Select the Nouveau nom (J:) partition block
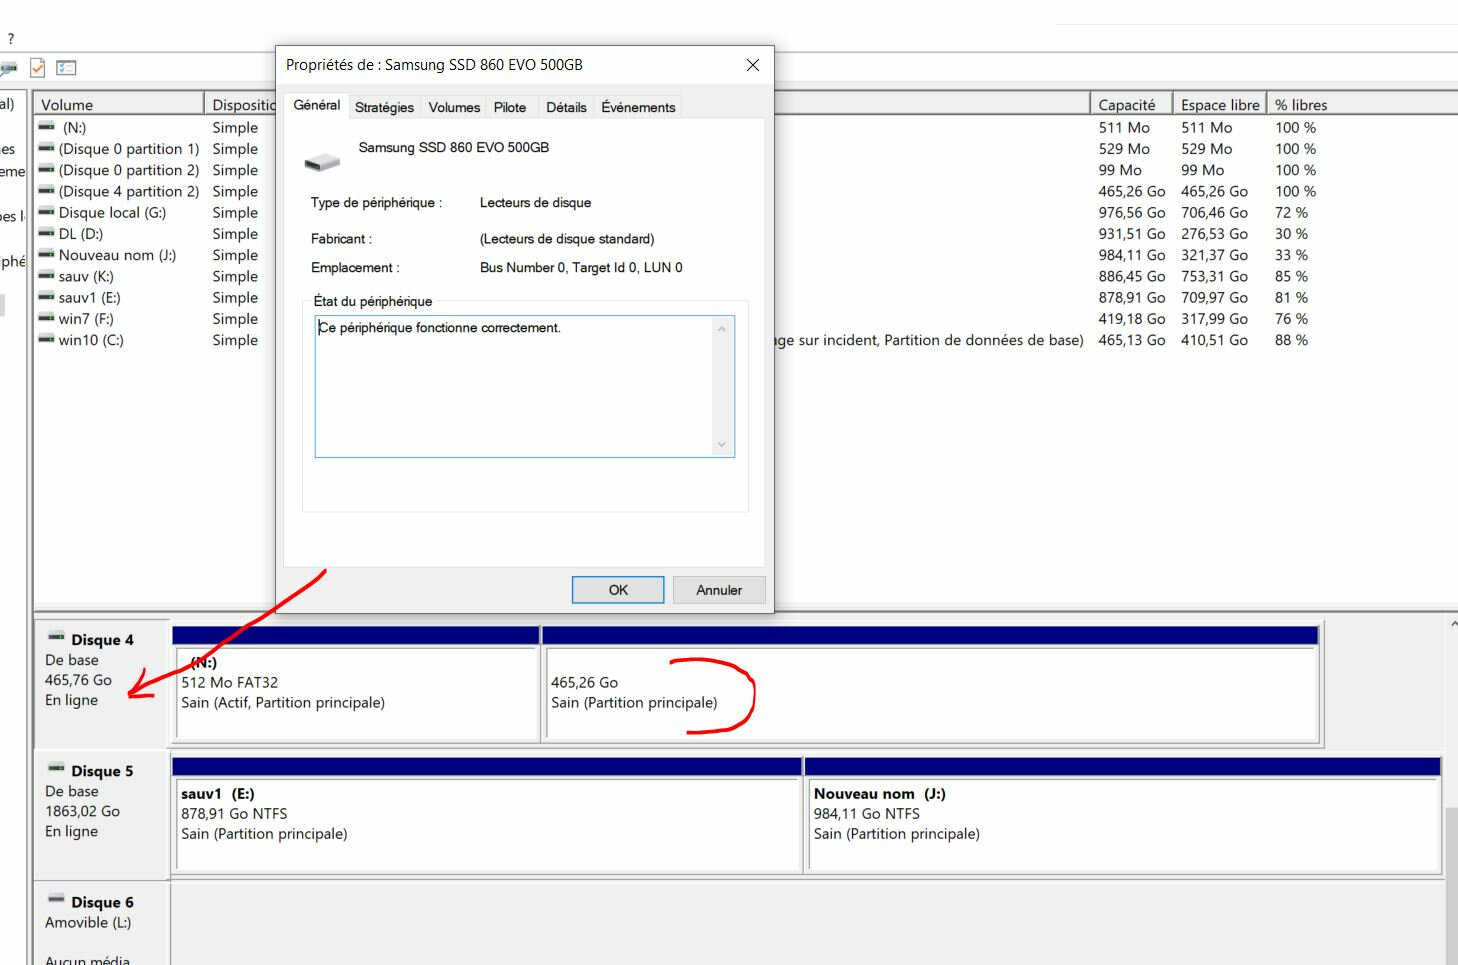Viewport: 1458px width, 965px height. [x=1123, y=825]
